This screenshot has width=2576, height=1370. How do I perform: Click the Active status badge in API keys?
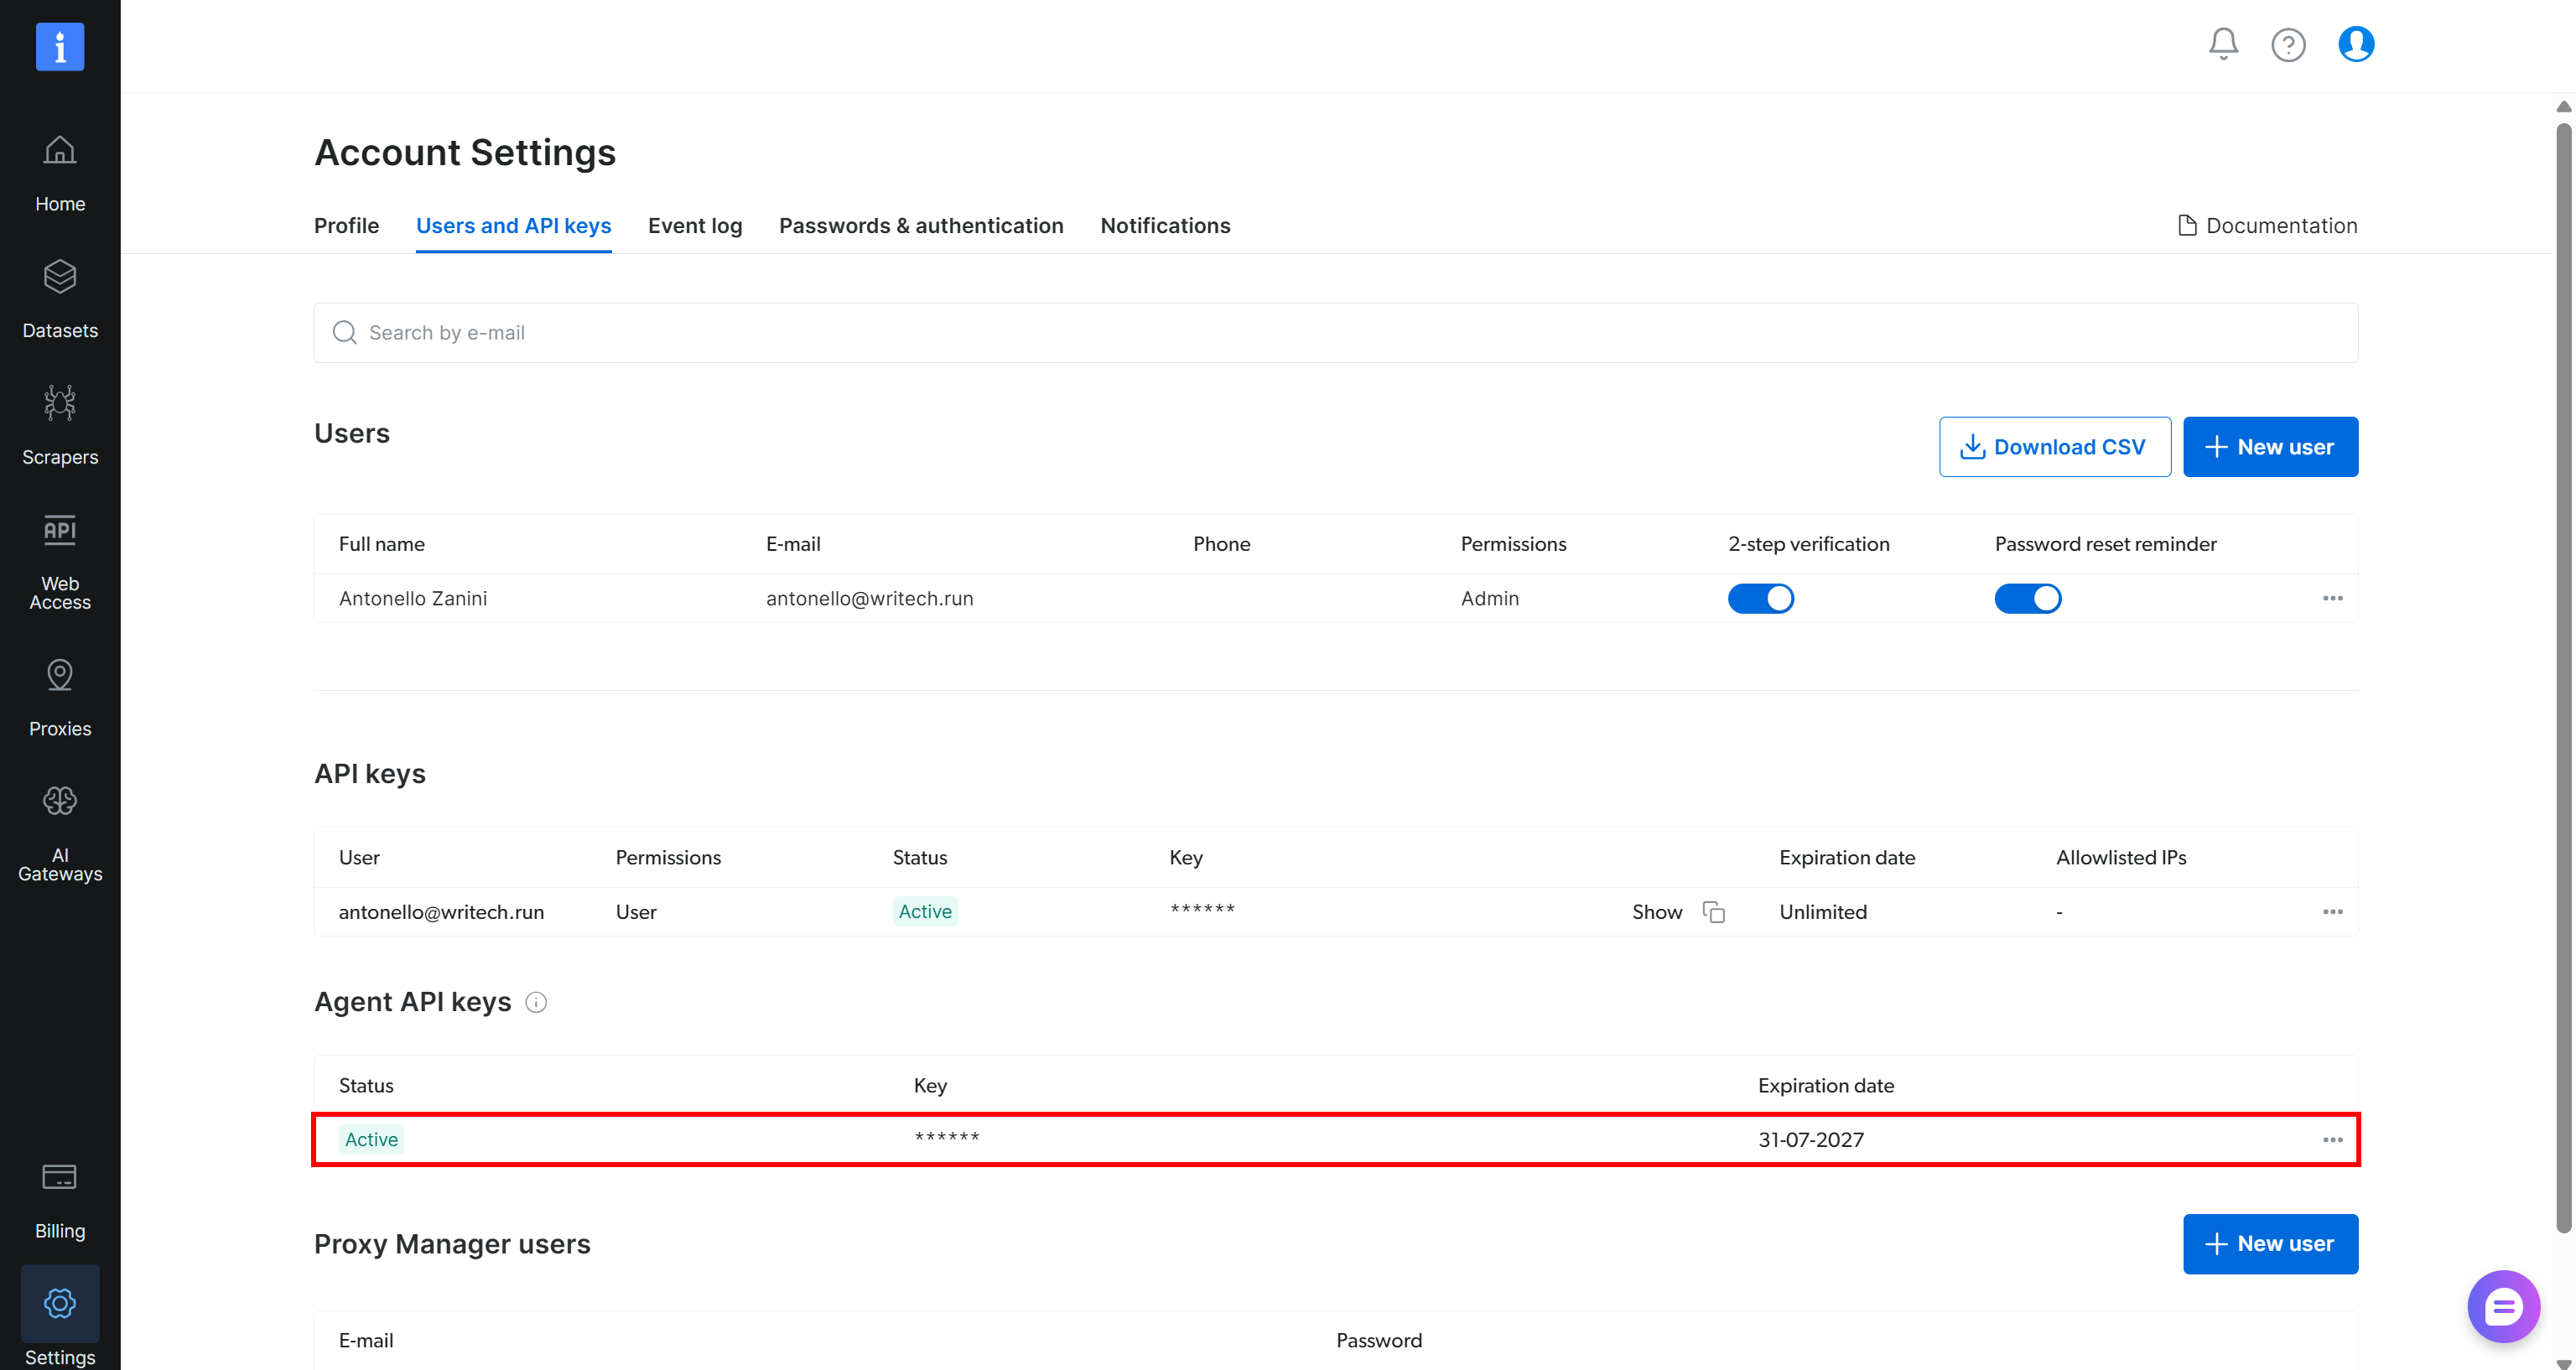pyautogui.click(x=925, y=912)
